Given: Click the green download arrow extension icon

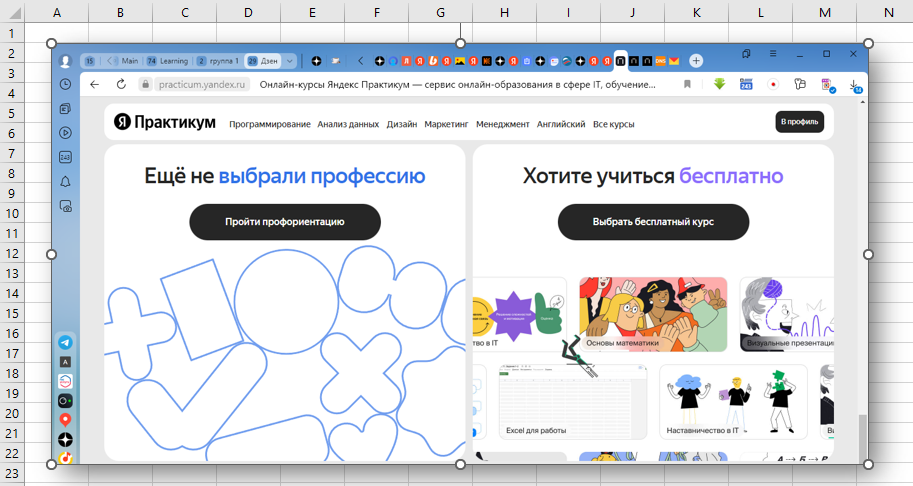Looking at the screenshot, I should (x=720, y=84).
